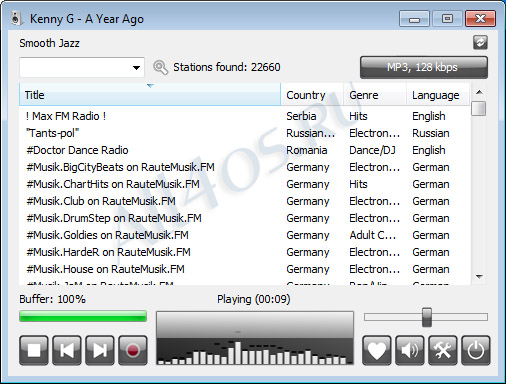Click the magnifier search icon

[160, 67]
